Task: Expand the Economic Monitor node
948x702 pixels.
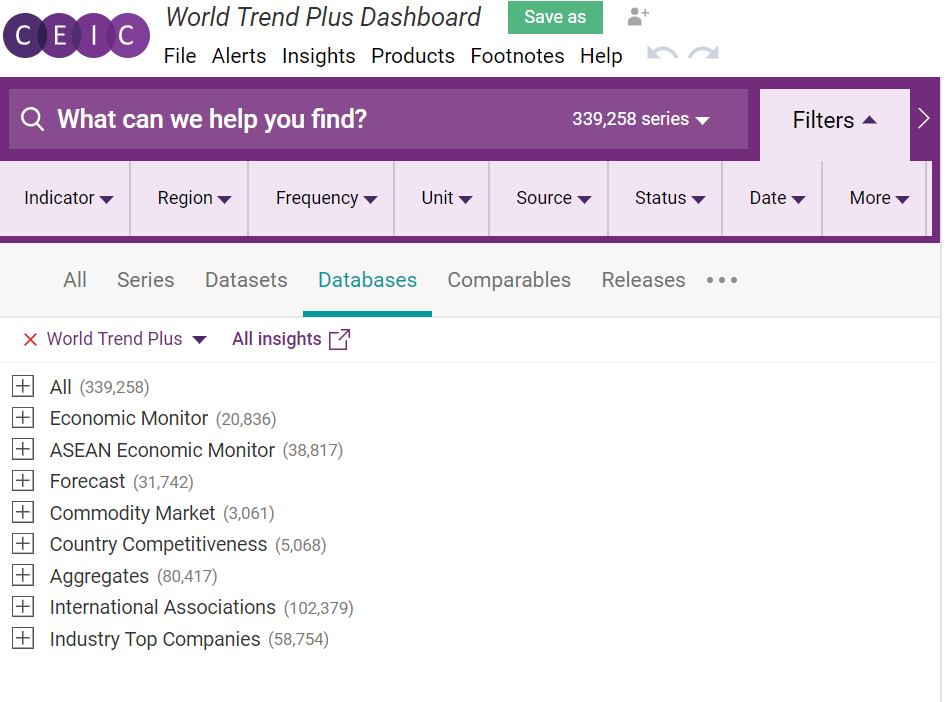Action: pos(23,418)
